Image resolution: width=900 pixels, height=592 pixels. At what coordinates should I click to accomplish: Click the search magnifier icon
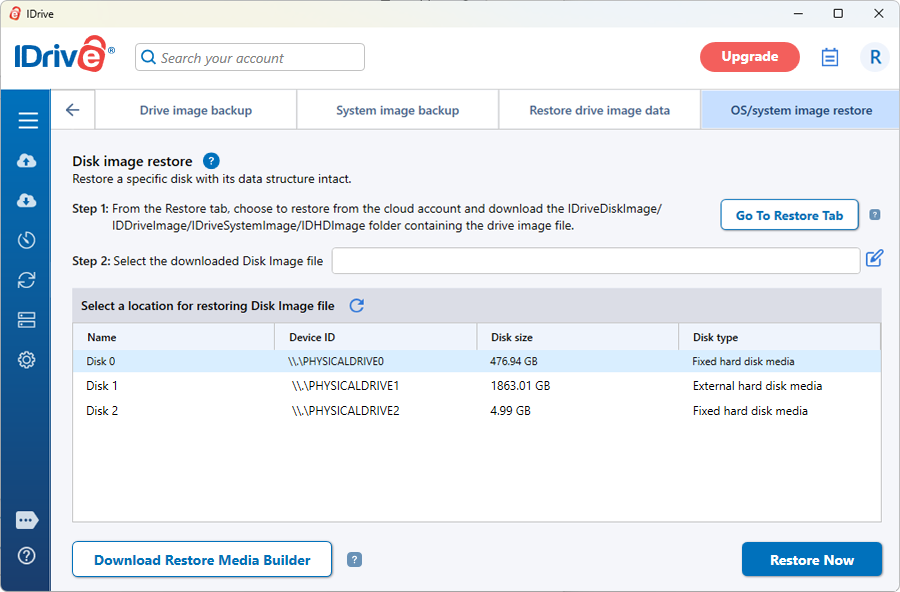tap(148, 57)
